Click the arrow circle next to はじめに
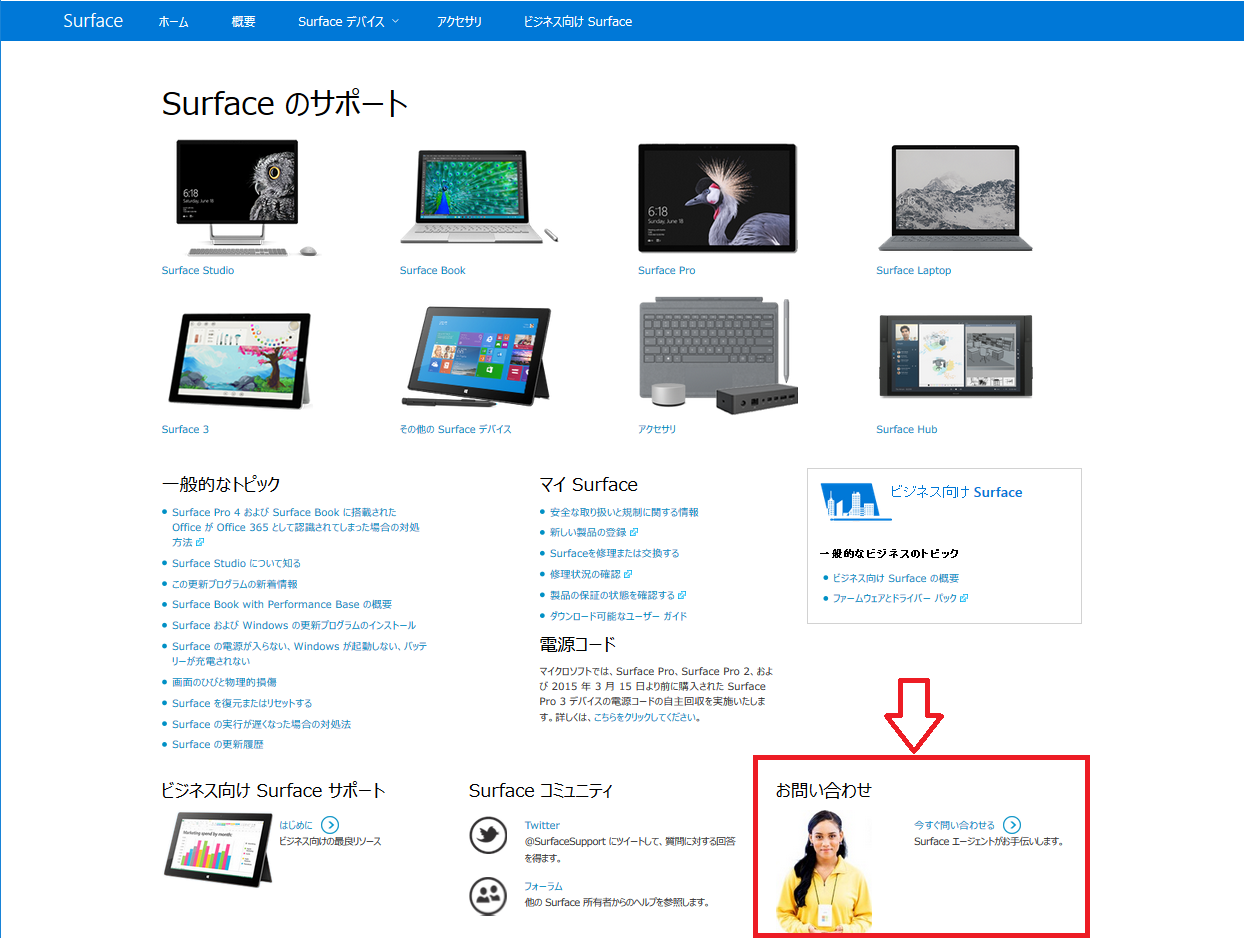 pyautogui.click(x=330, y=825)
